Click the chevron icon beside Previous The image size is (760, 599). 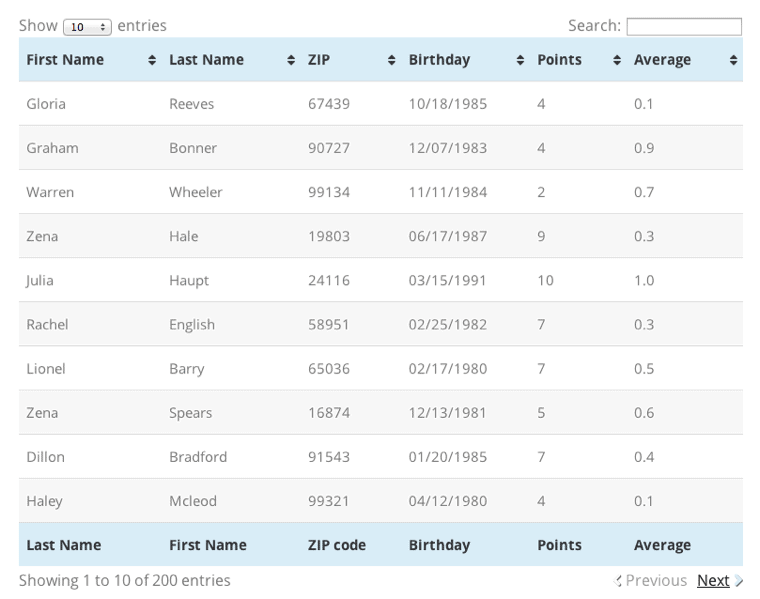618,581
